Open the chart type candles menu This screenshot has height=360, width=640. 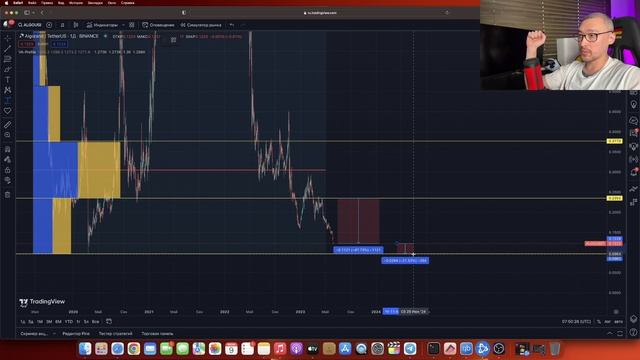pos(76,25)
